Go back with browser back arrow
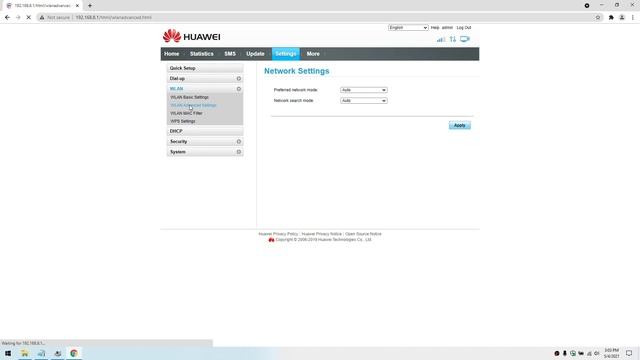The height and width of the screenshot is (360, 640). pyautogui.click(x=7, y=18)
